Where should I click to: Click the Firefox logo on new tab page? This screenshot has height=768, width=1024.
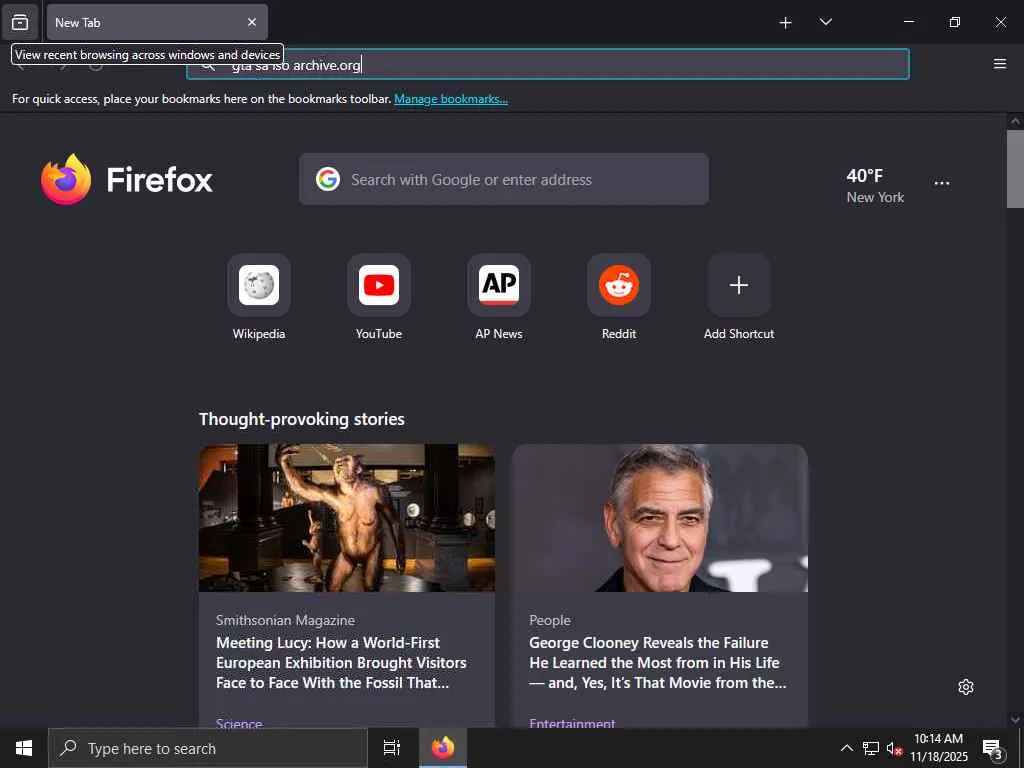127,180
